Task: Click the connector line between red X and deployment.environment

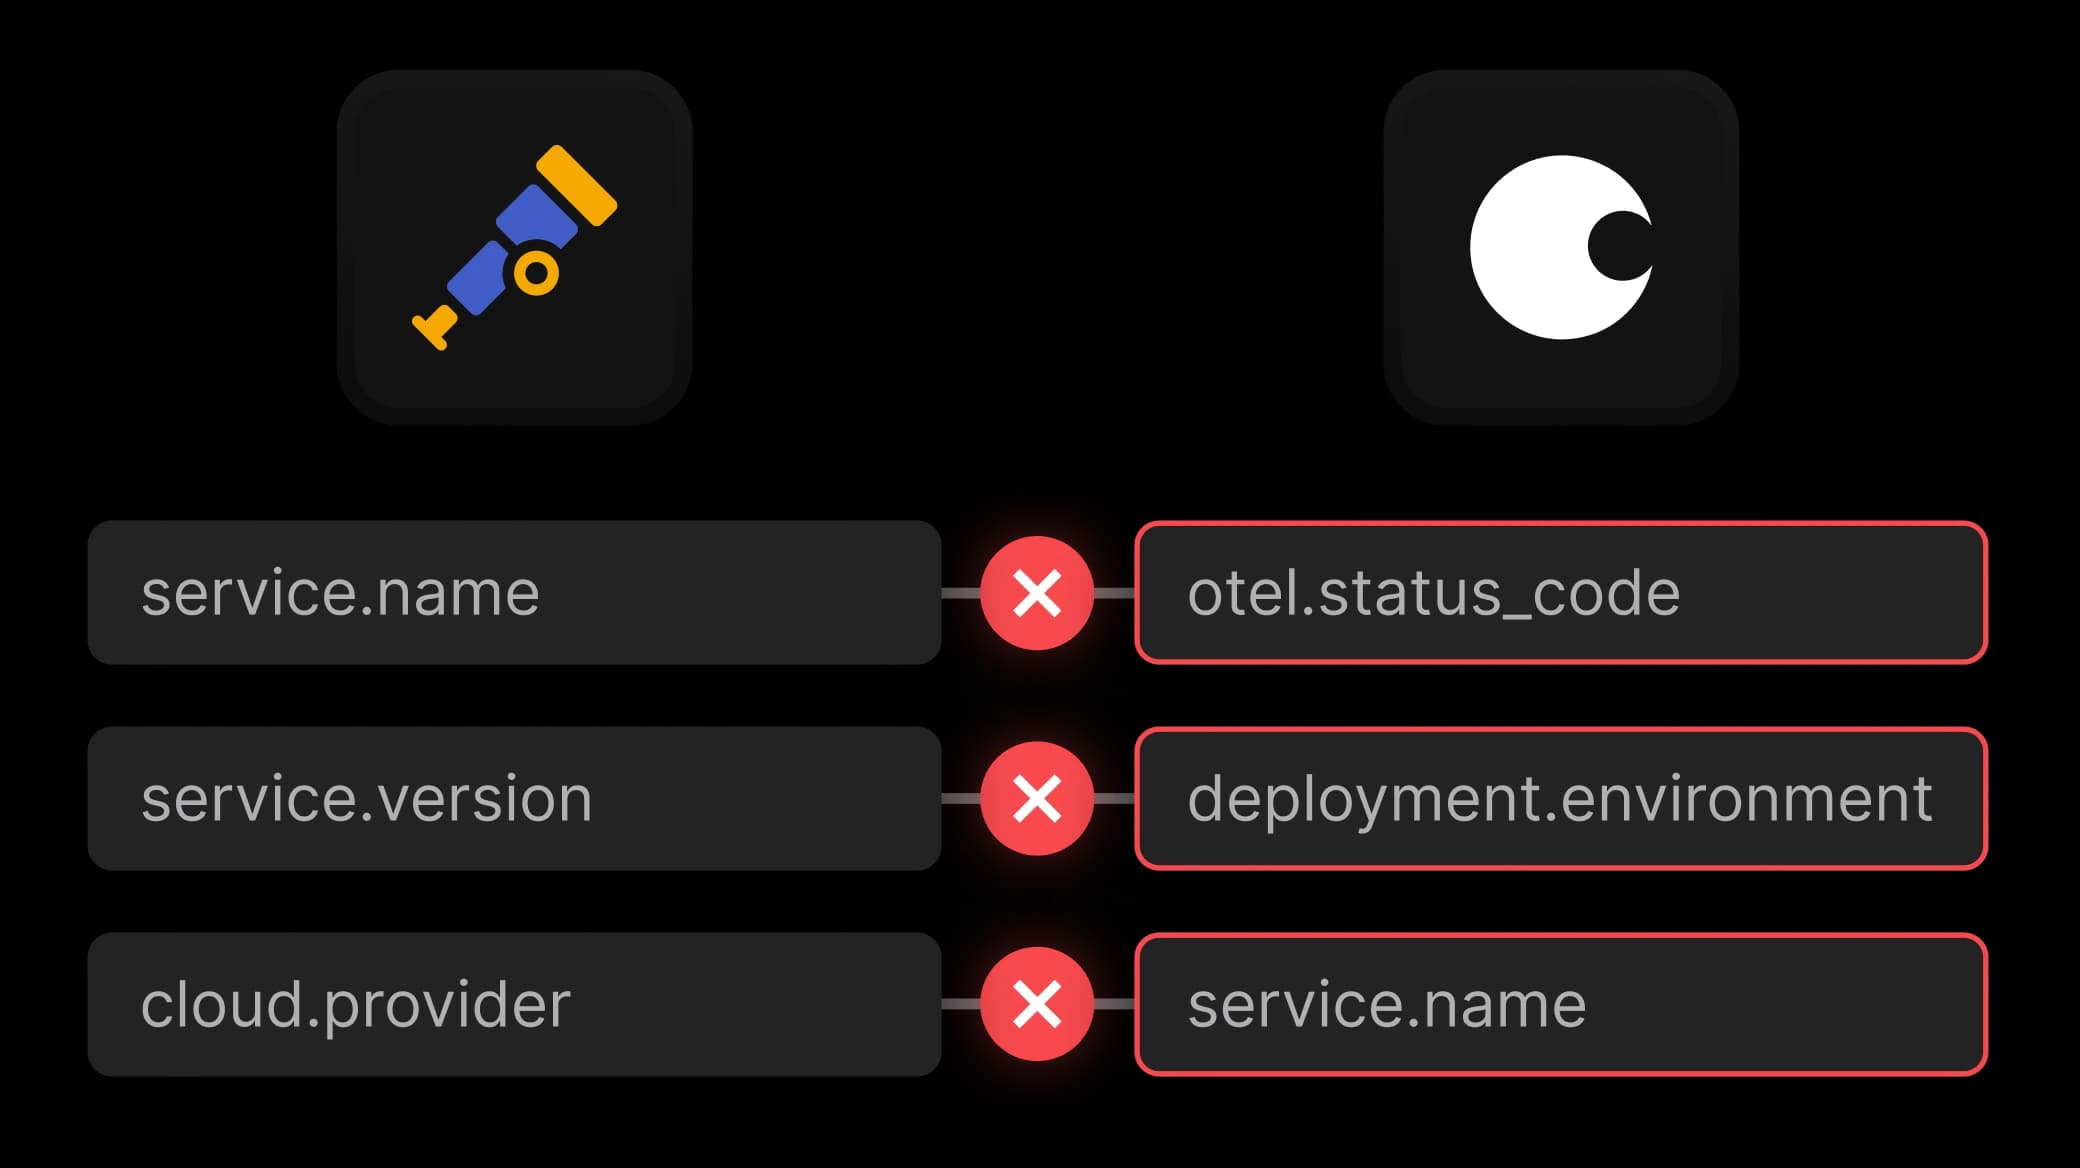Action: coord(1114,799)
